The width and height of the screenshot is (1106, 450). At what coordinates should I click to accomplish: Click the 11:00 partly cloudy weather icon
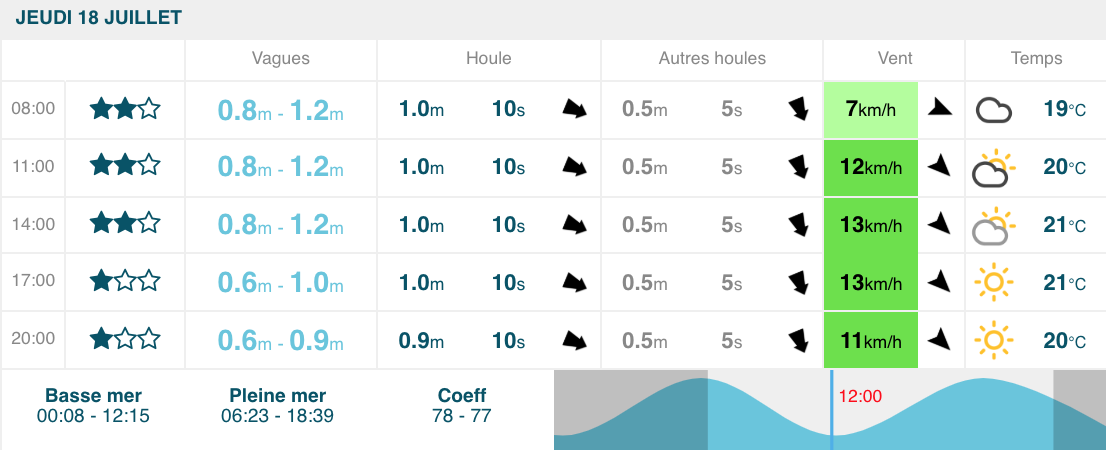(993, 168)
